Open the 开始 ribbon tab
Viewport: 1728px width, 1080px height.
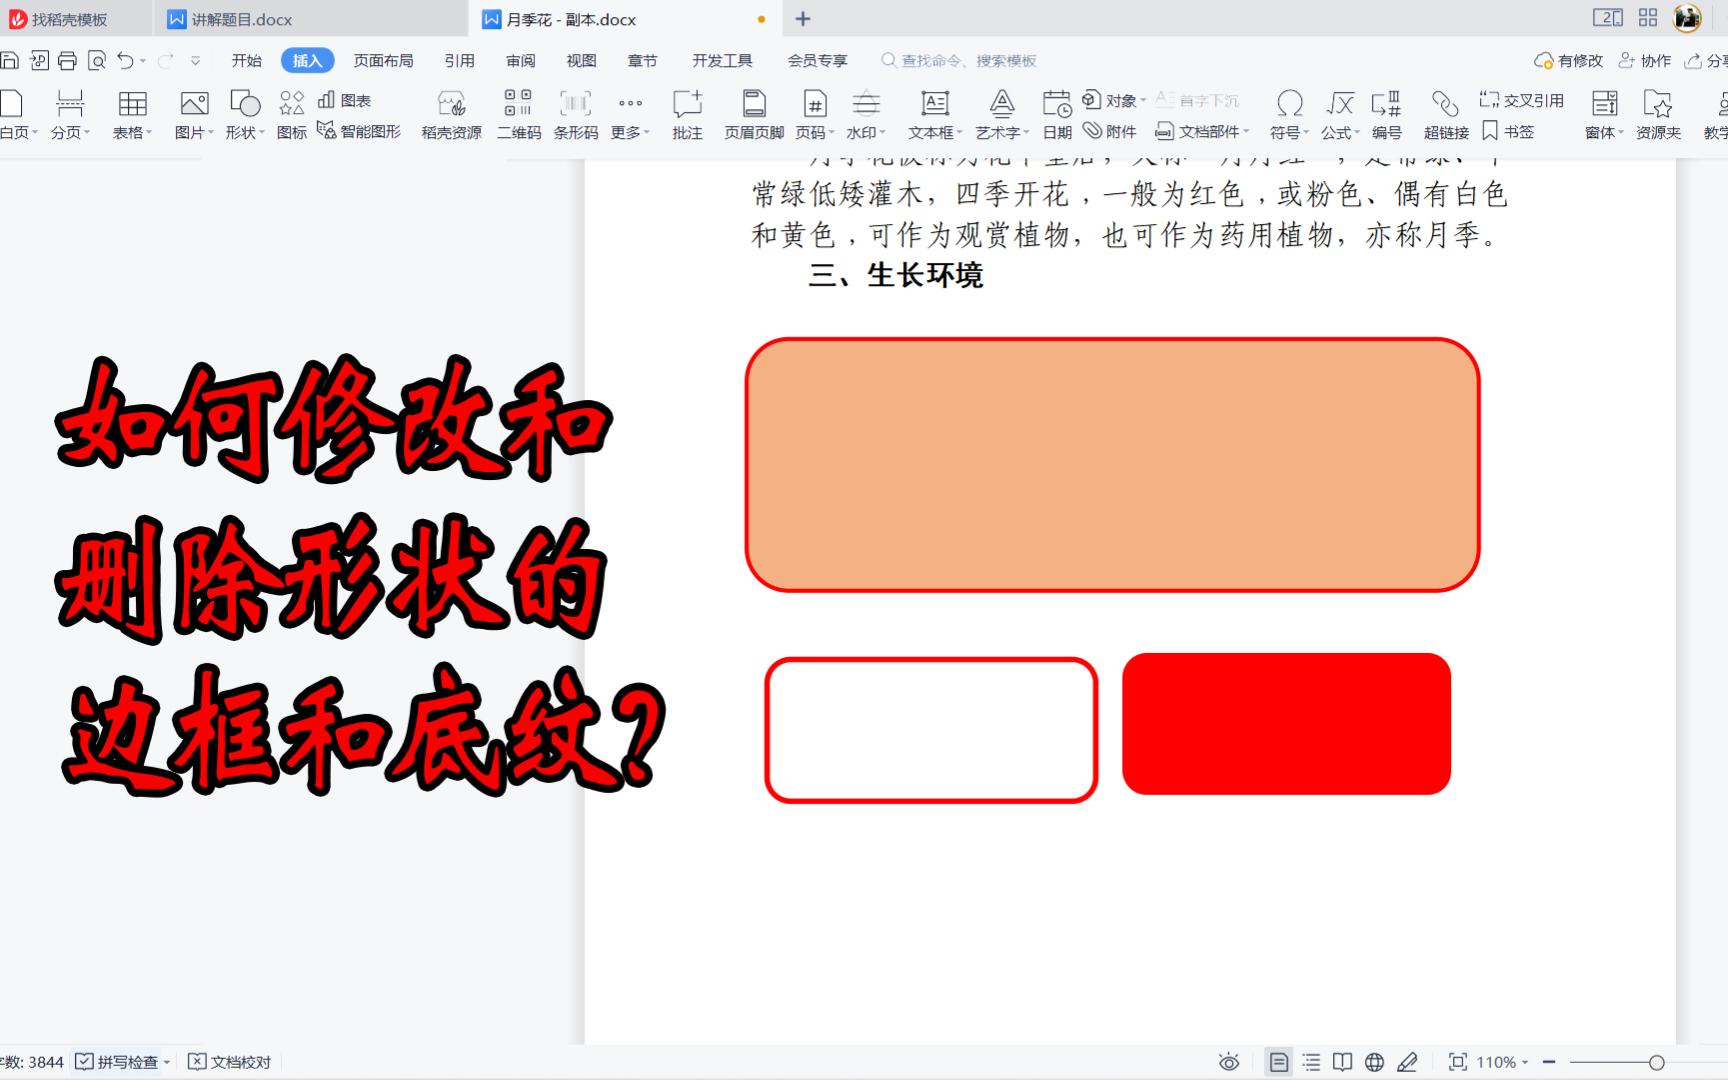246,61
